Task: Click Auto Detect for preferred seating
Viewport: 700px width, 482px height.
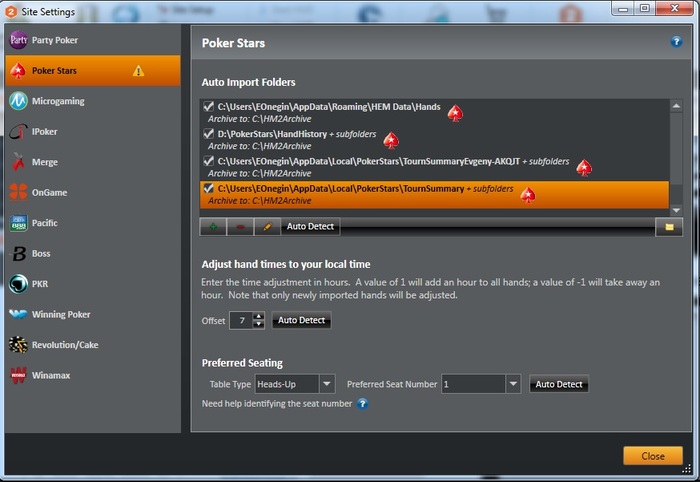Action: pos(559,384)
